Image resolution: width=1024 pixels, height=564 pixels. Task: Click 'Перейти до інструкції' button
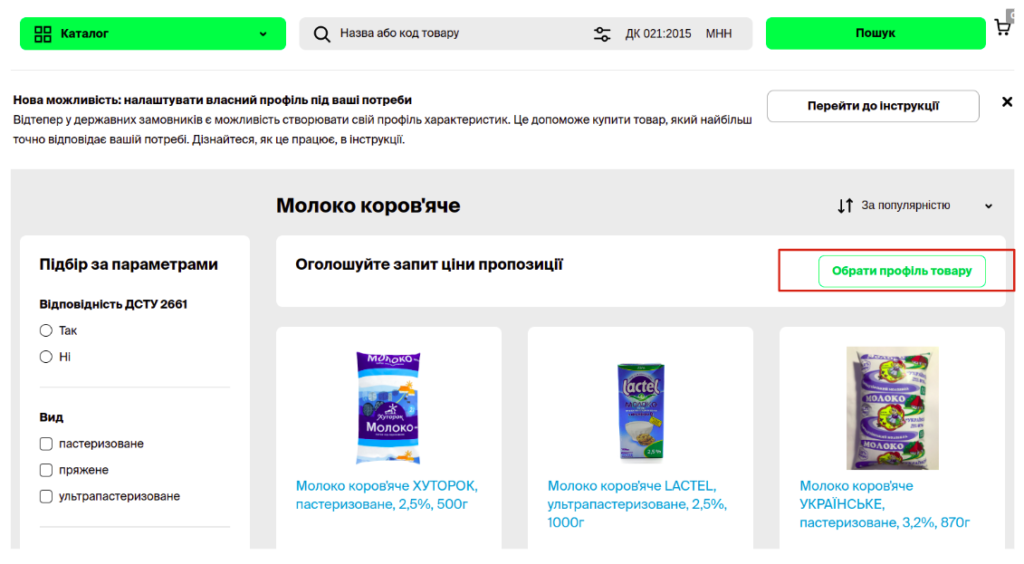[873, 106]
